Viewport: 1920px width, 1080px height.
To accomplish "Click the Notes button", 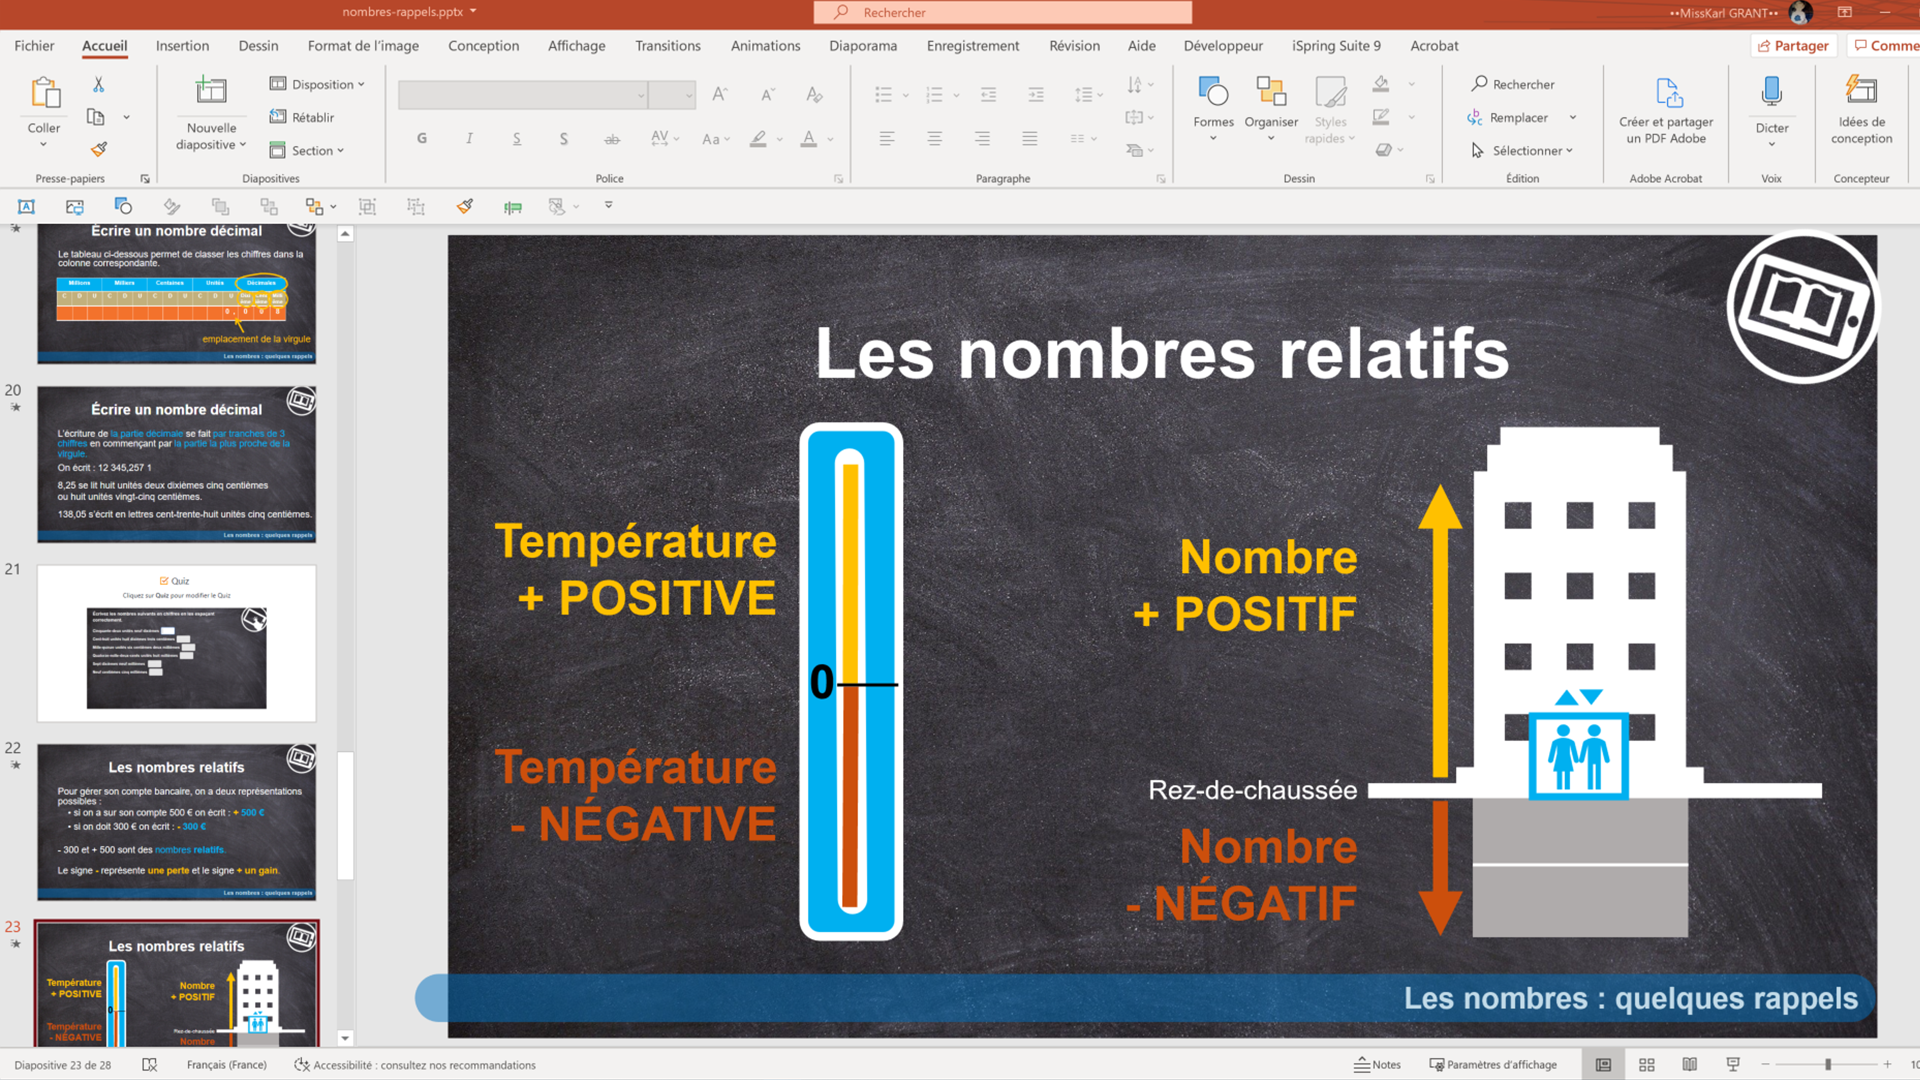I will 1377,1065.
